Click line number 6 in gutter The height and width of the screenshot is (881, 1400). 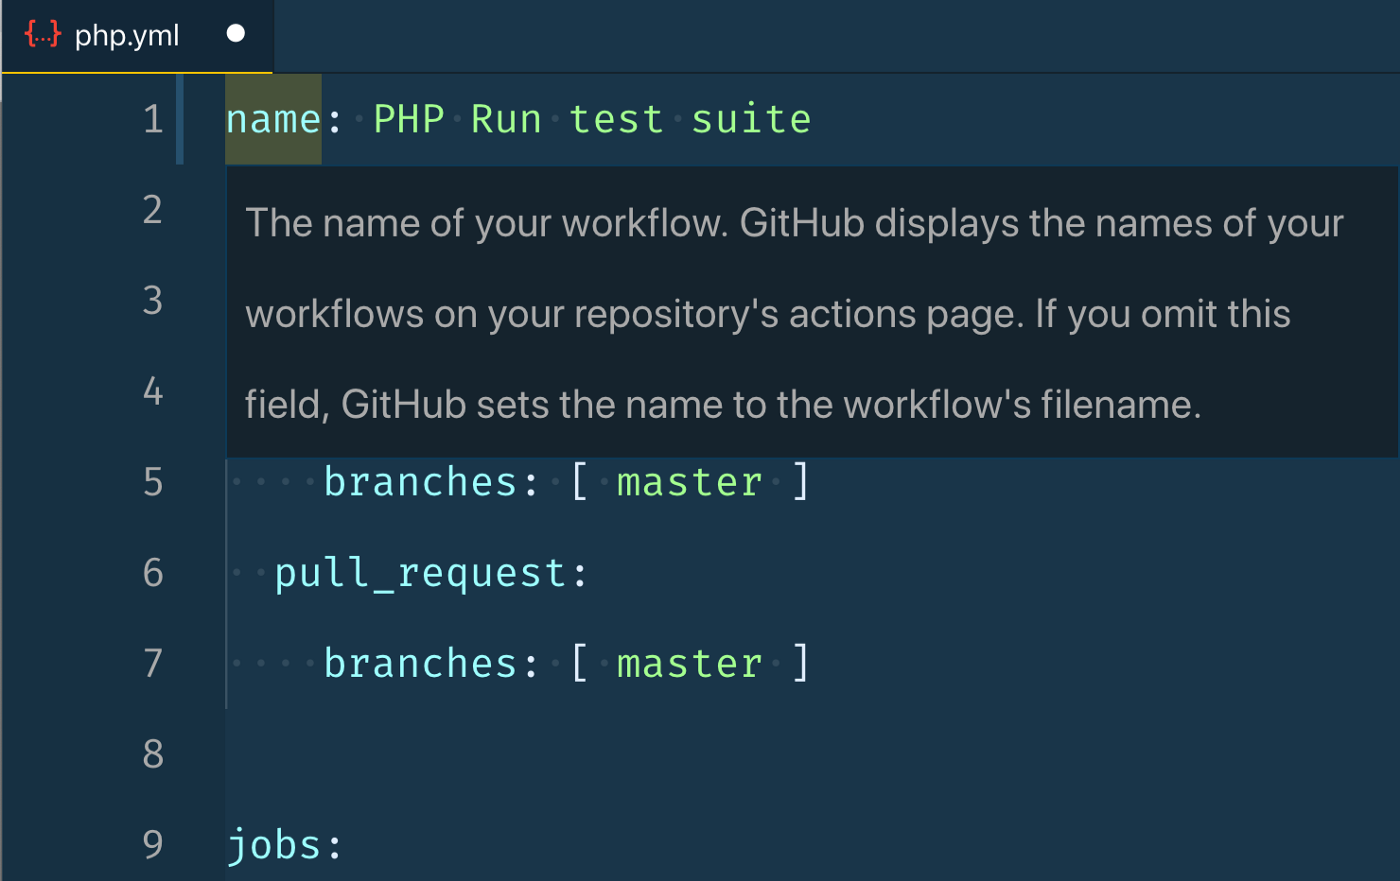(153, 573)
